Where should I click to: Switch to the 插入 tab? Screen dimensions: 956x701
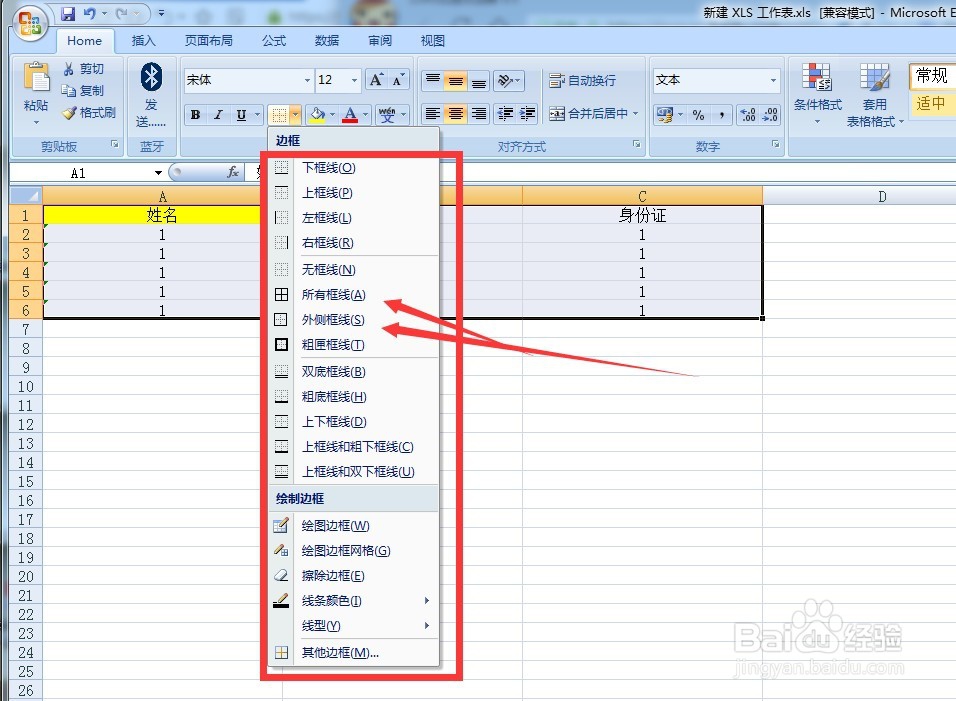click(x=143, y=41)
